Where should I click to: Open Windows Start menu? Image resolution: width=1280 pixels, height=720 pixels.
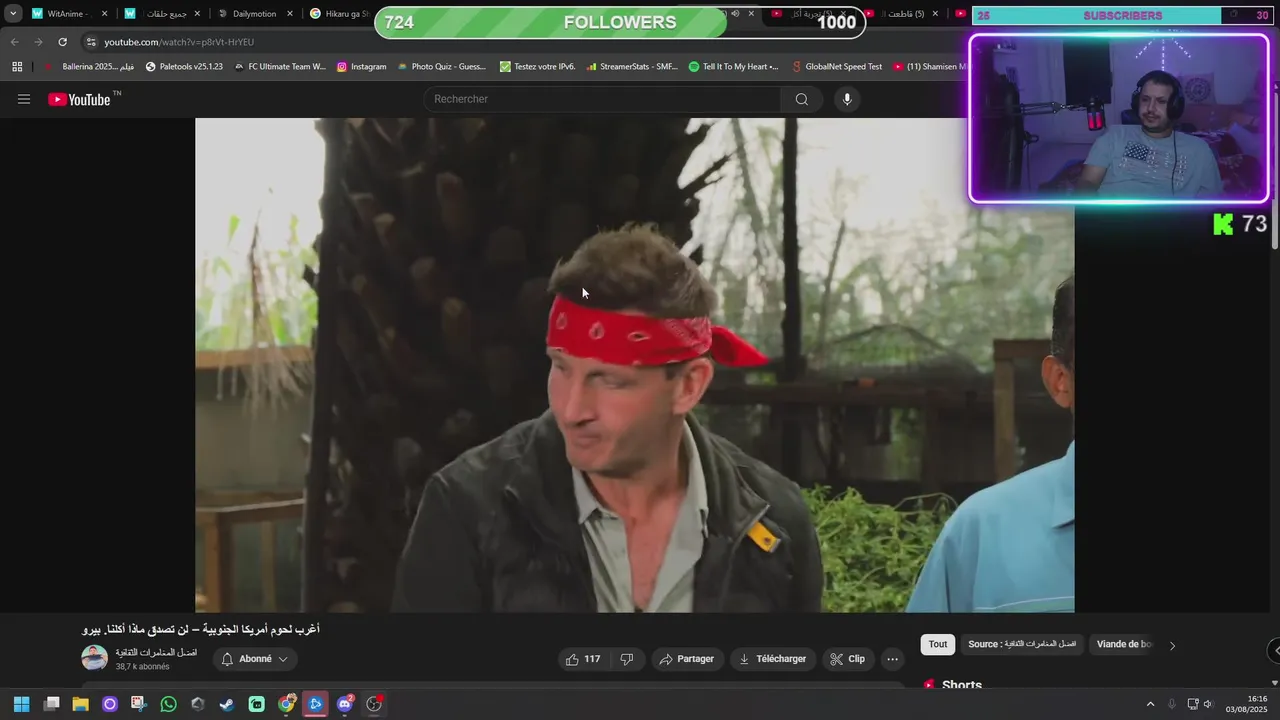pyautogui.click(x=21, y=704)
